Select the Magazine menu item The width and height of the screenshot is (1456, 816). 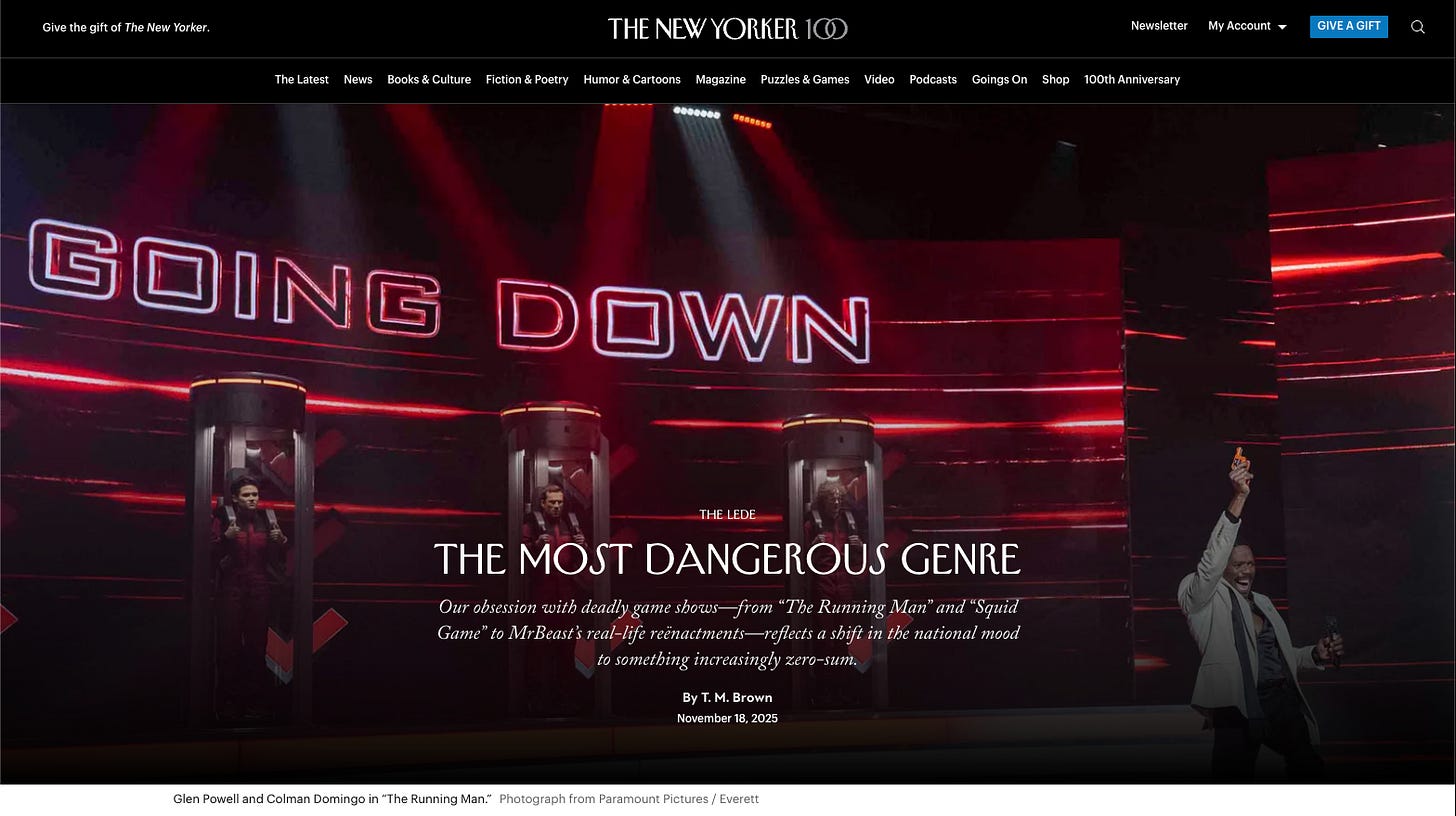pyautogui.click(x=720, y=80)
